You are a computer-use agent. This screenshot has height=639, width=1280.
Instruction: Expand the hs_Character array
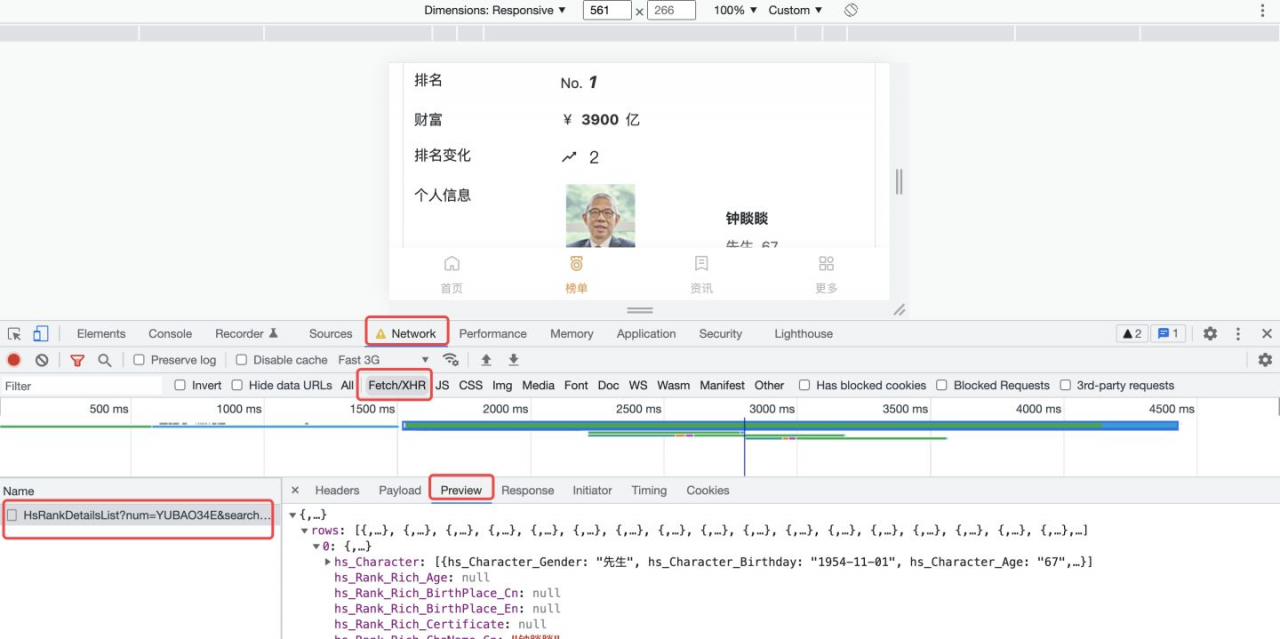[328, 562]
